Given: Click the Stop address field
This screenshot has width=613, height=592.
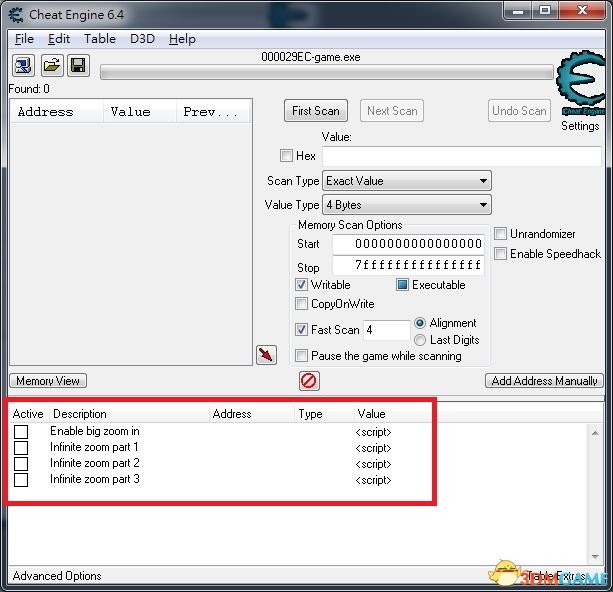Looking at the screenshot, I should [409, 265].
